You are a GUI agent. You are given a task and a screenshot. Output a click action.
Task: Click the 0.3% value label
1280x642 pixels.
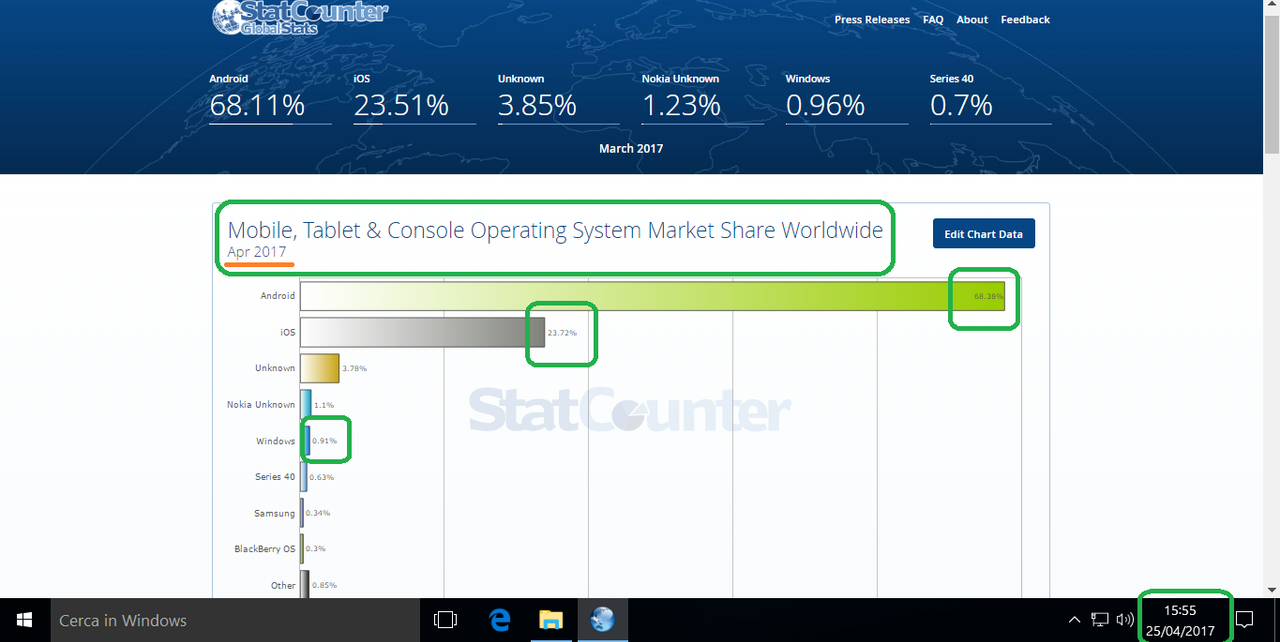(315, 549)
